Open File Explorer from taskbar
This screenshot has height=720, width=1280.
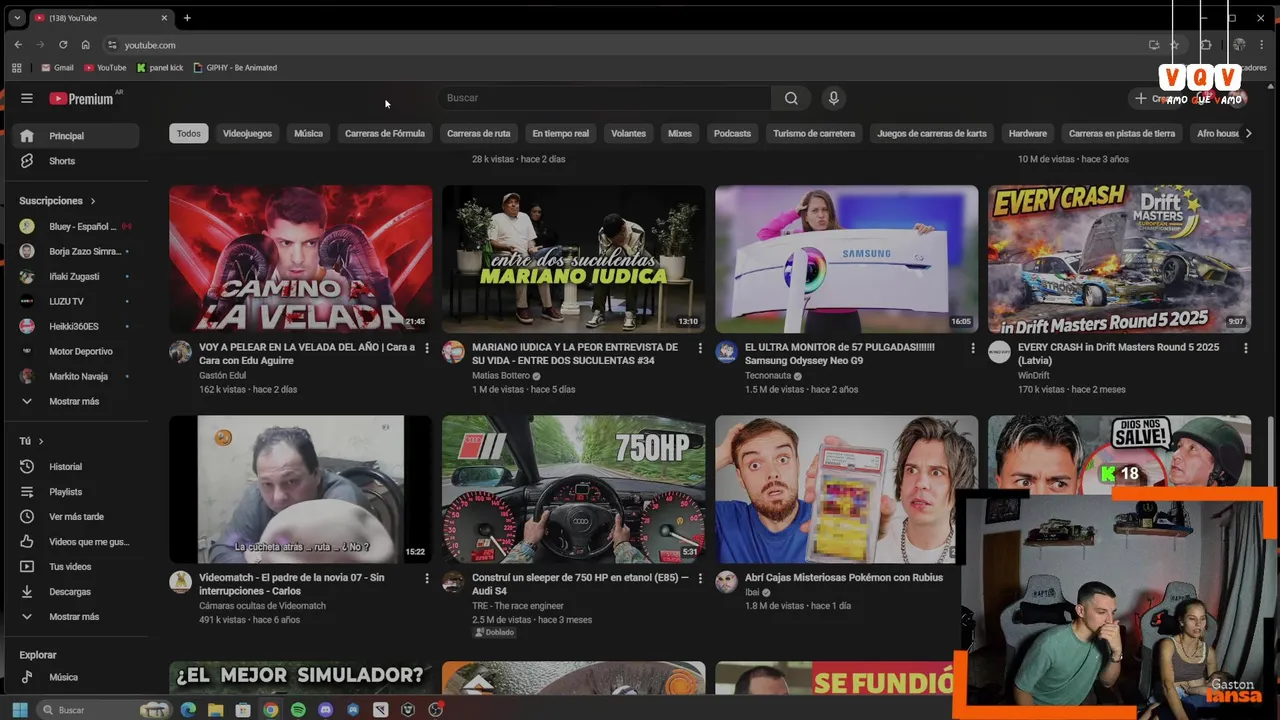(x=215, y=710)
